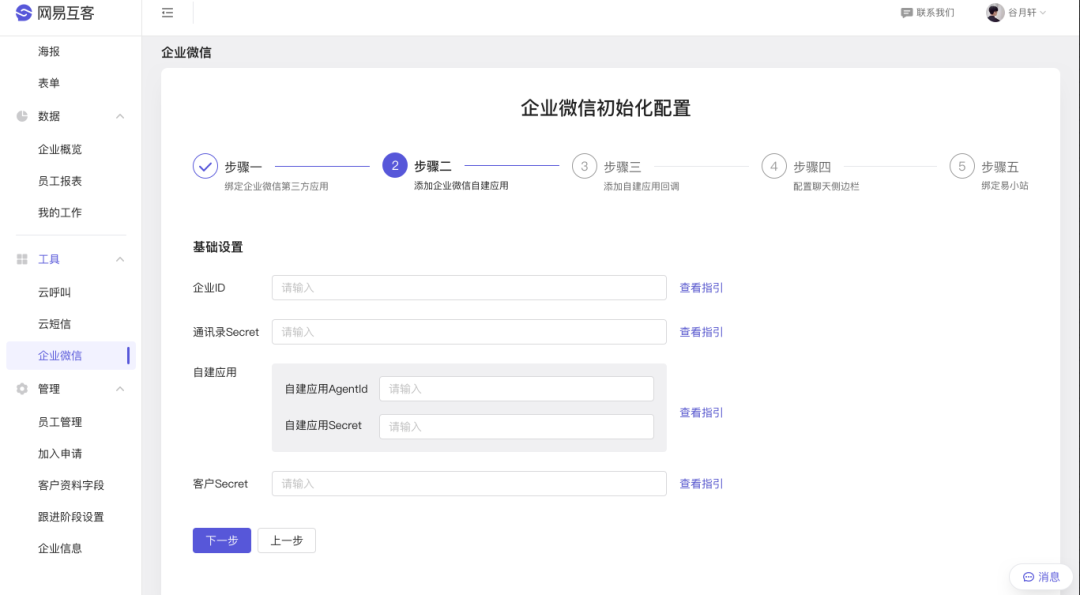The height and width of the screenshot is (595, 1080).
Task: Toggle the sidebar collapse icon
Action: (167, 13)
